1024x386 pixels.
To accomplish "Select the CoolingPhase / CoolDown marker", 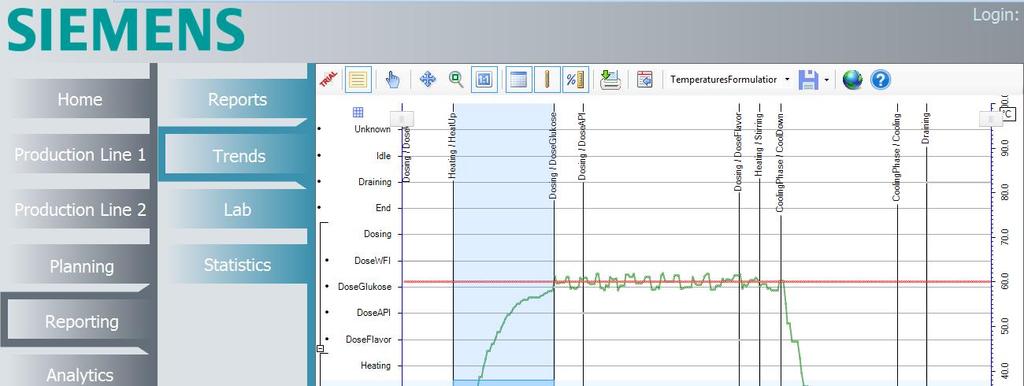I will tap(780, 162).
